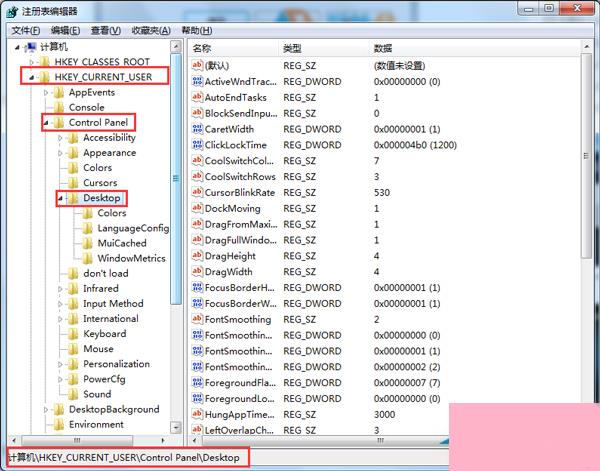The height and width of the screenshot is (471, 600).
Task: Click the Cursors key folder icon
Action: tap(73, 183)
